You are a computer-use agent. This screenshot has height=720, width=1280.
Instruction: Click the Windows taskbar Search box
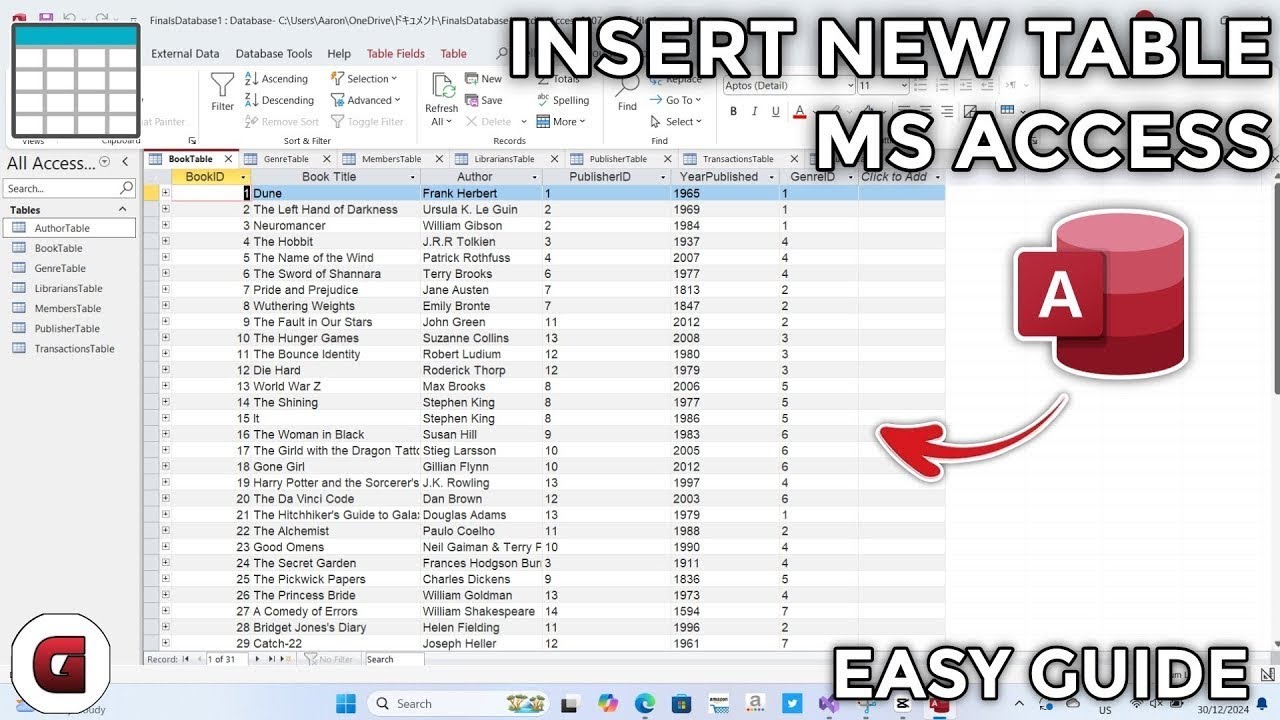(x=457, y=703)
